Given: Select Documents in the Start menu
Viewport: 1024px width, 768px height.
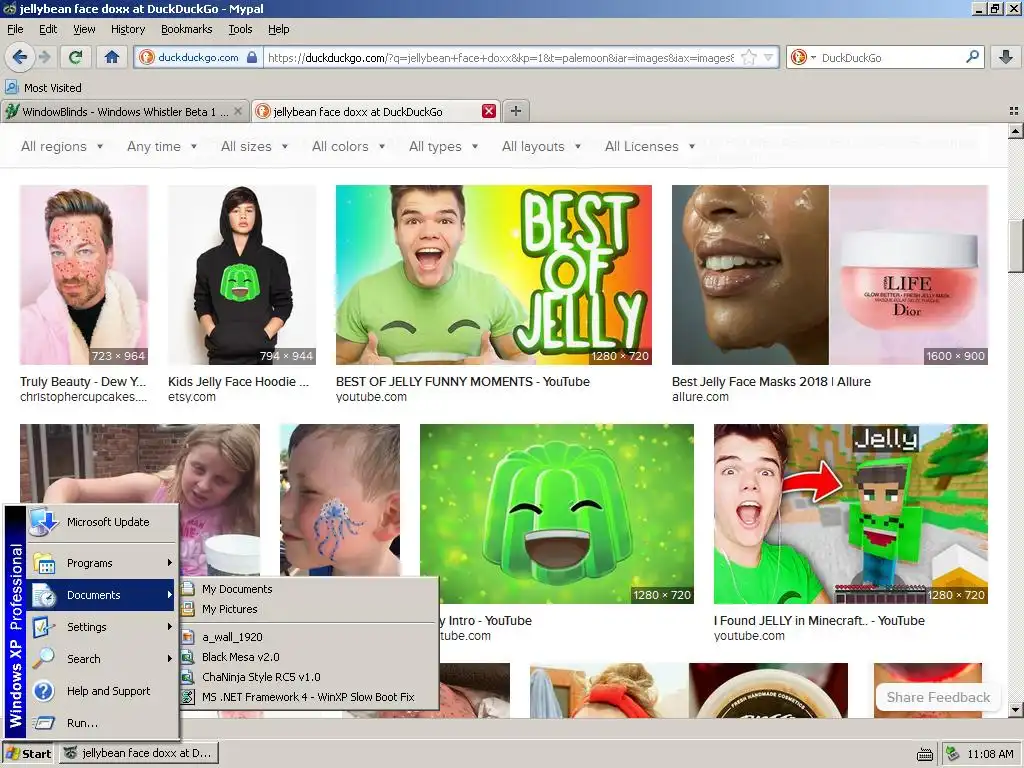Looking at the screenshot, I should coord(102,595).
